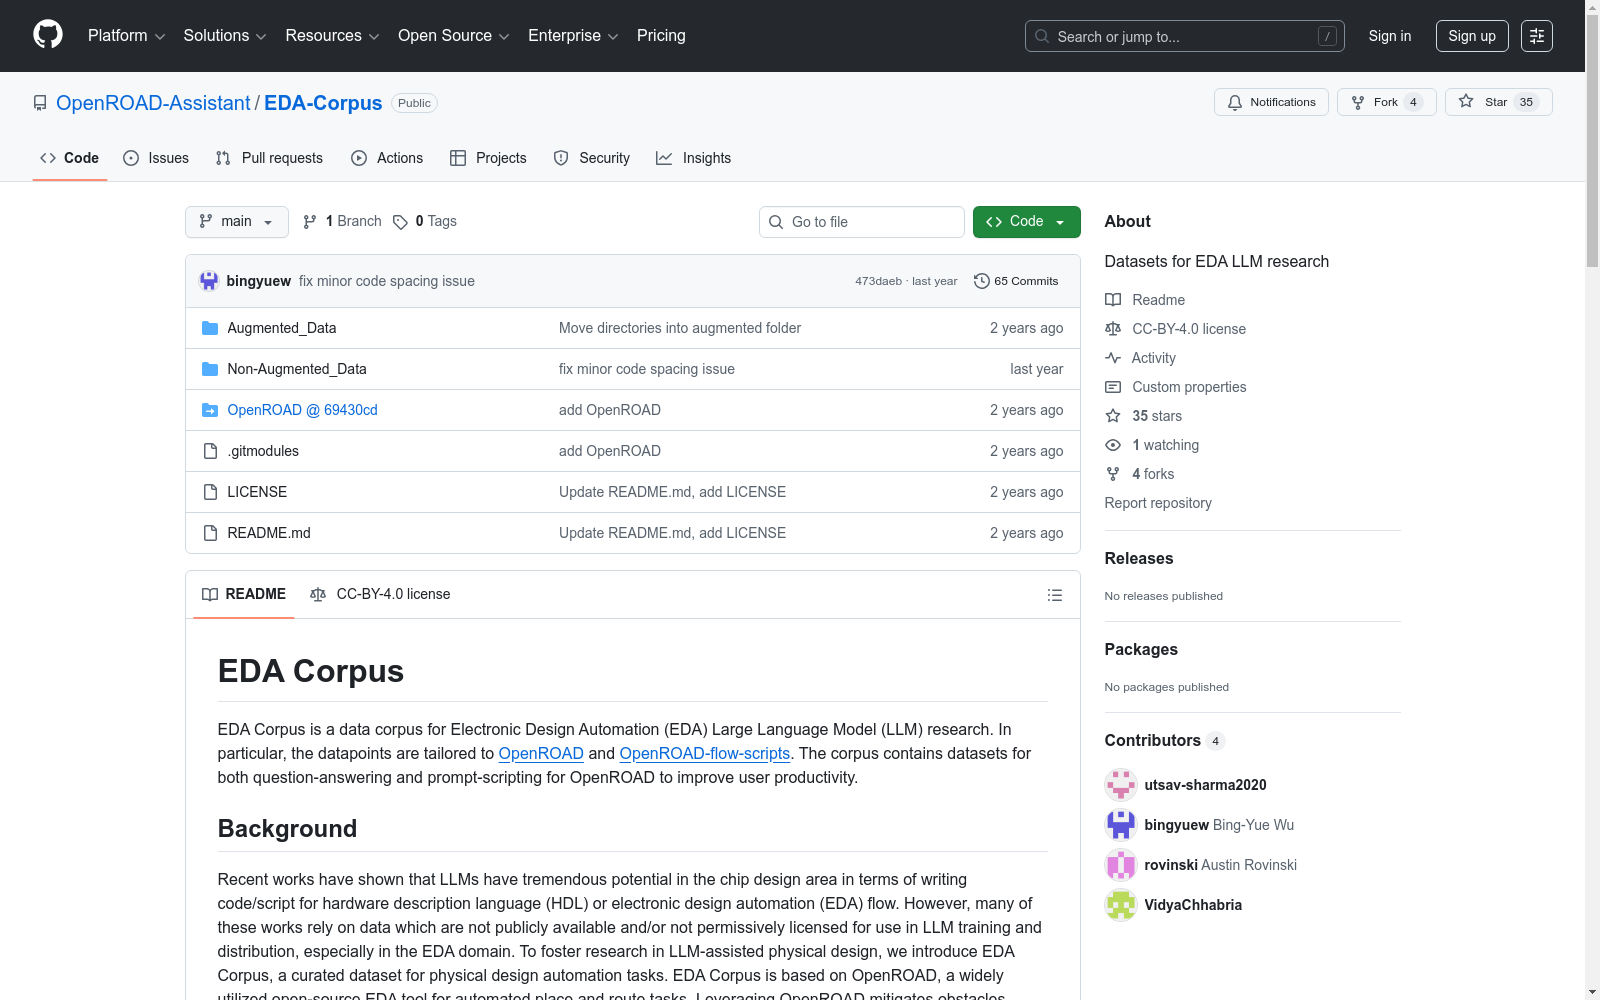The width and height of the screenshot is (1600, 1000).
Task: Select the README tab in README panel
Action: (x=244, y=594)
